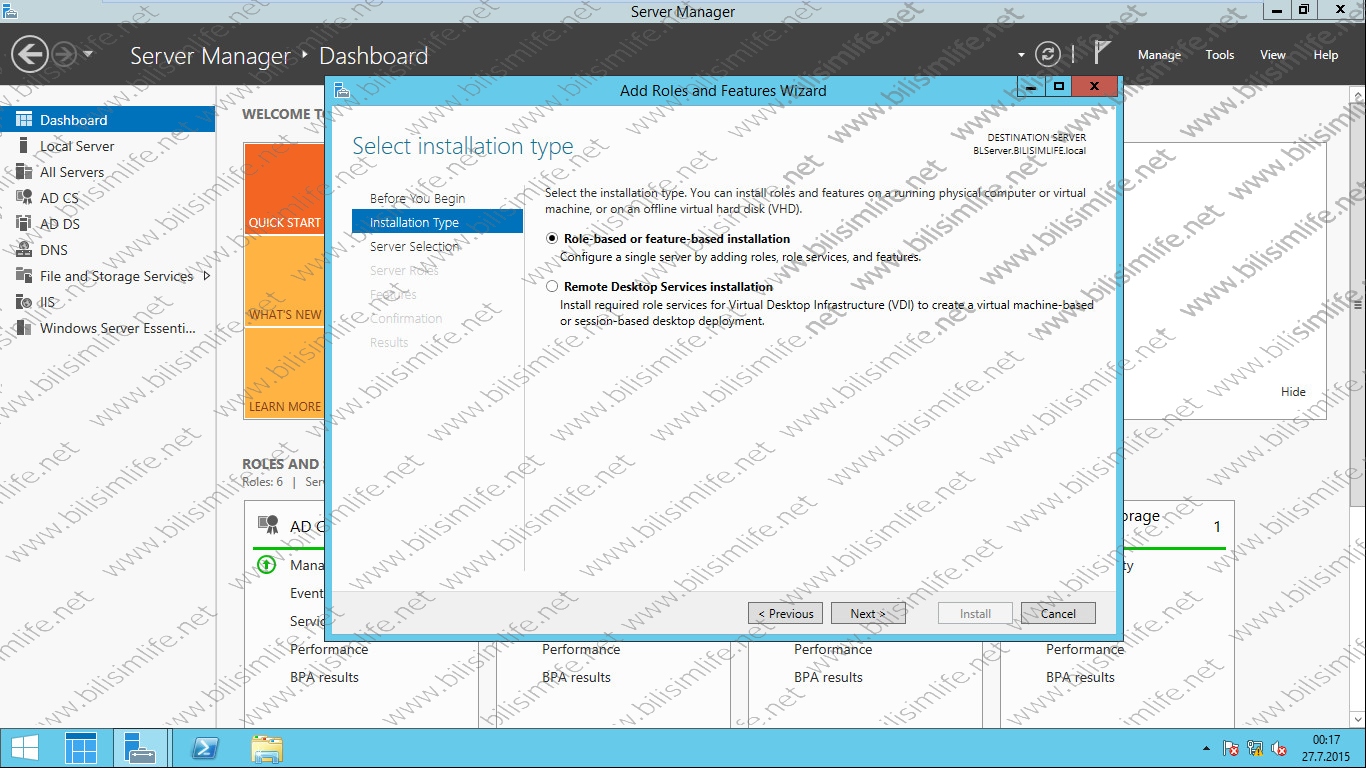Screen dimensions: 1366x768
Task: Open the View menu
Action: pyautogui.click(x=1272, y=55)
